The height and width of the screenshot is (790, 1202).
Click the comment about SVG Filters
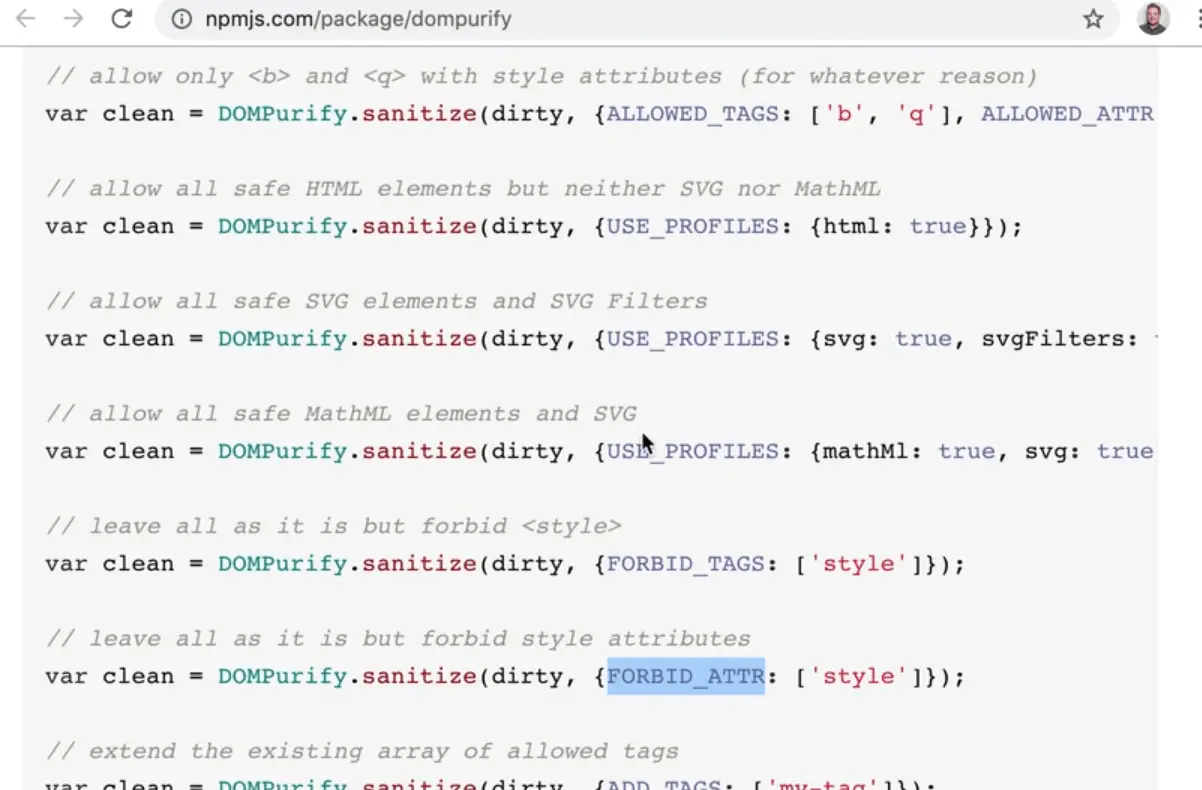tap(376, 301)
